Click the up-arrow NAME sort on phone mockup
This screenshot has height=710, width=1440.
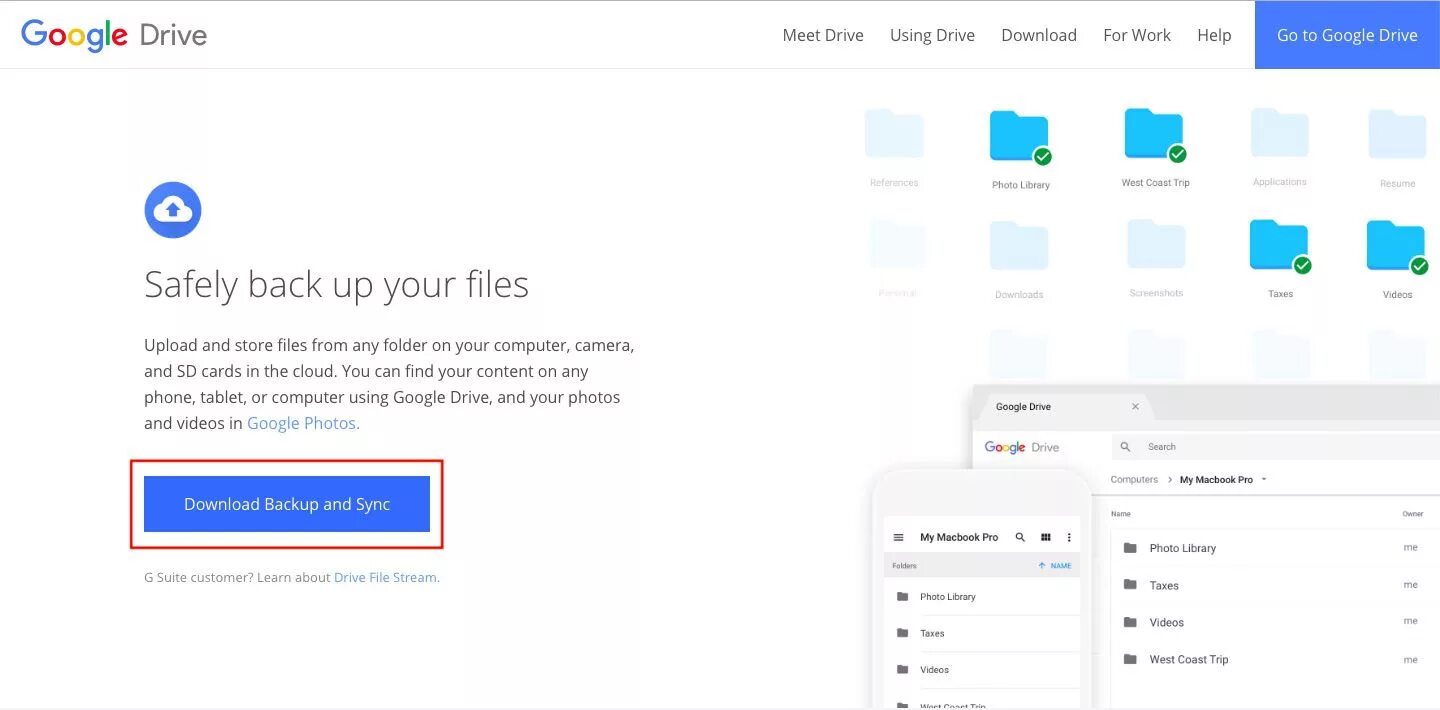(1054, 566)
